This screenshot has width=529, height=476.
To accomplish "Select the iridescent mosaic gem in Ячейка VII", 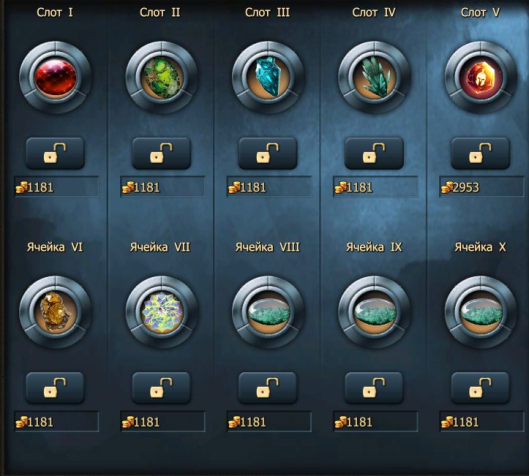I will pyautogui.click(x=162, y=312).
